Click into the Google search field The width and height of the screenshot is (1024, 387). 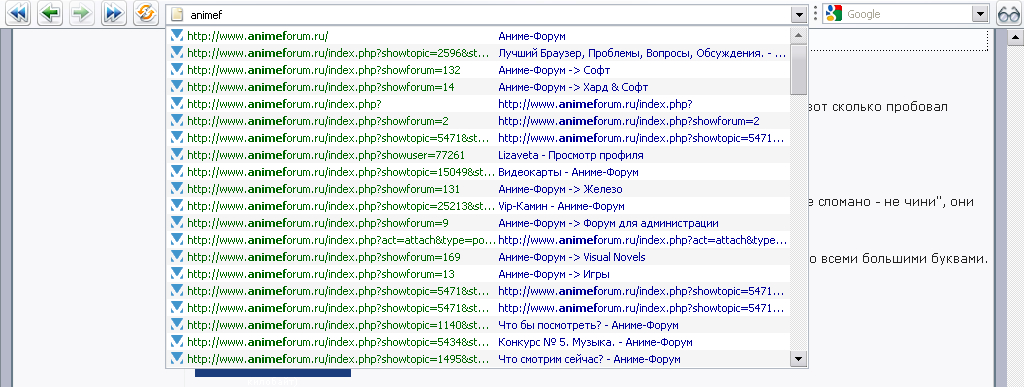pos(906,14)
